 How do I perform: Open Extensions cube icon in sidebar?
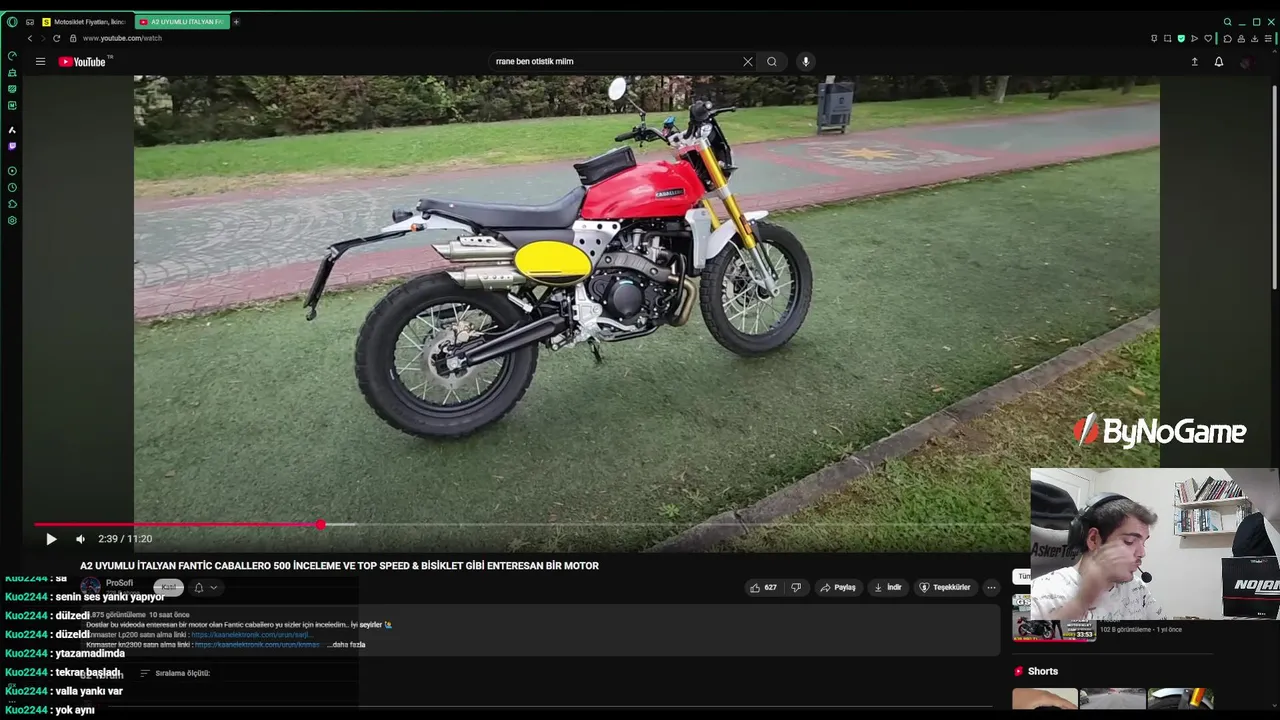pos(12,204)
